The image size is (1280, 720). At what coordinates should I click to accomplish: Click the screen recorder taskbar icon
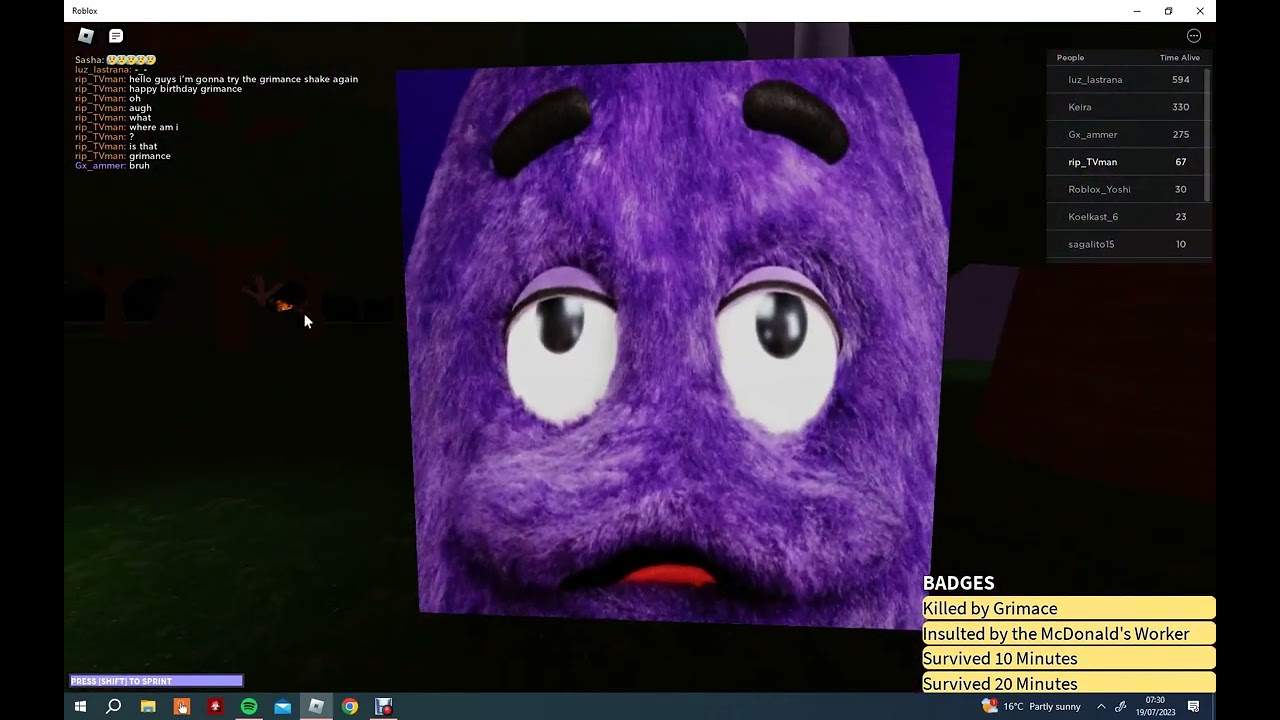coord(384,707)
